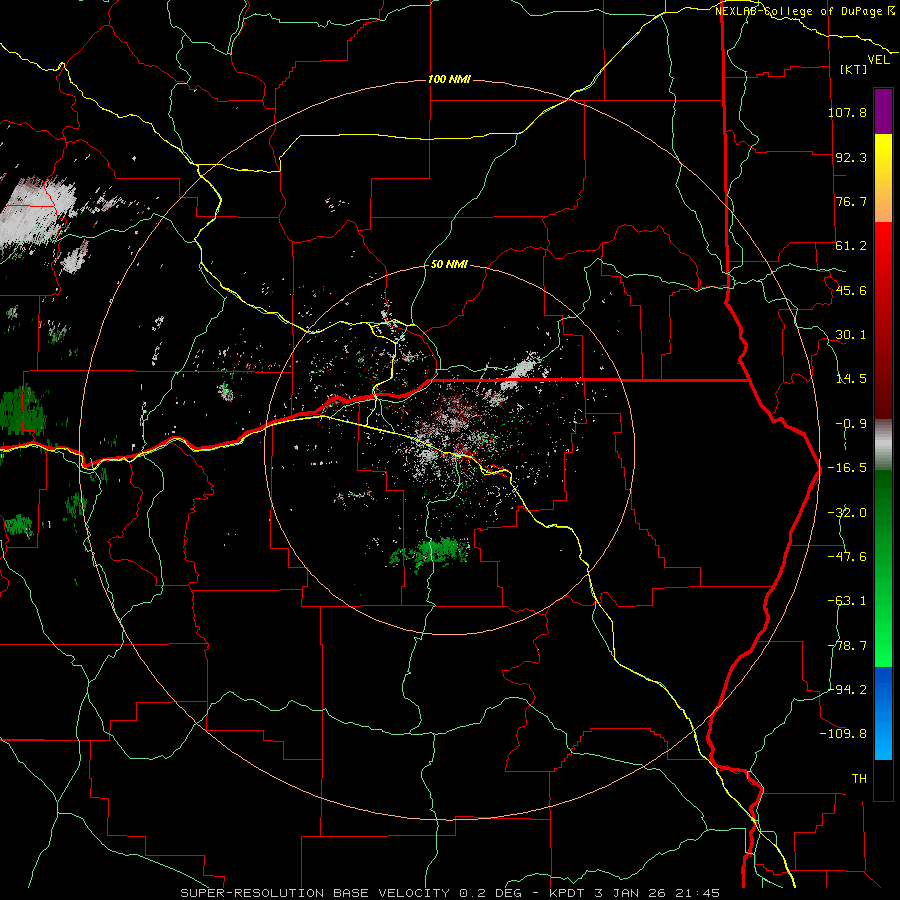900x900 pixels.
Task: Click the '3 JAN 26 21:45' timestamp
Action: [x=657, y=893]
